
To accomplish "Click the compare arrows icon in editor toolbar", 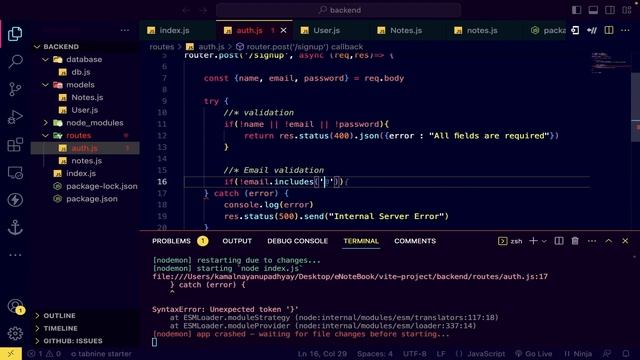I will click(x=592, y=30).
